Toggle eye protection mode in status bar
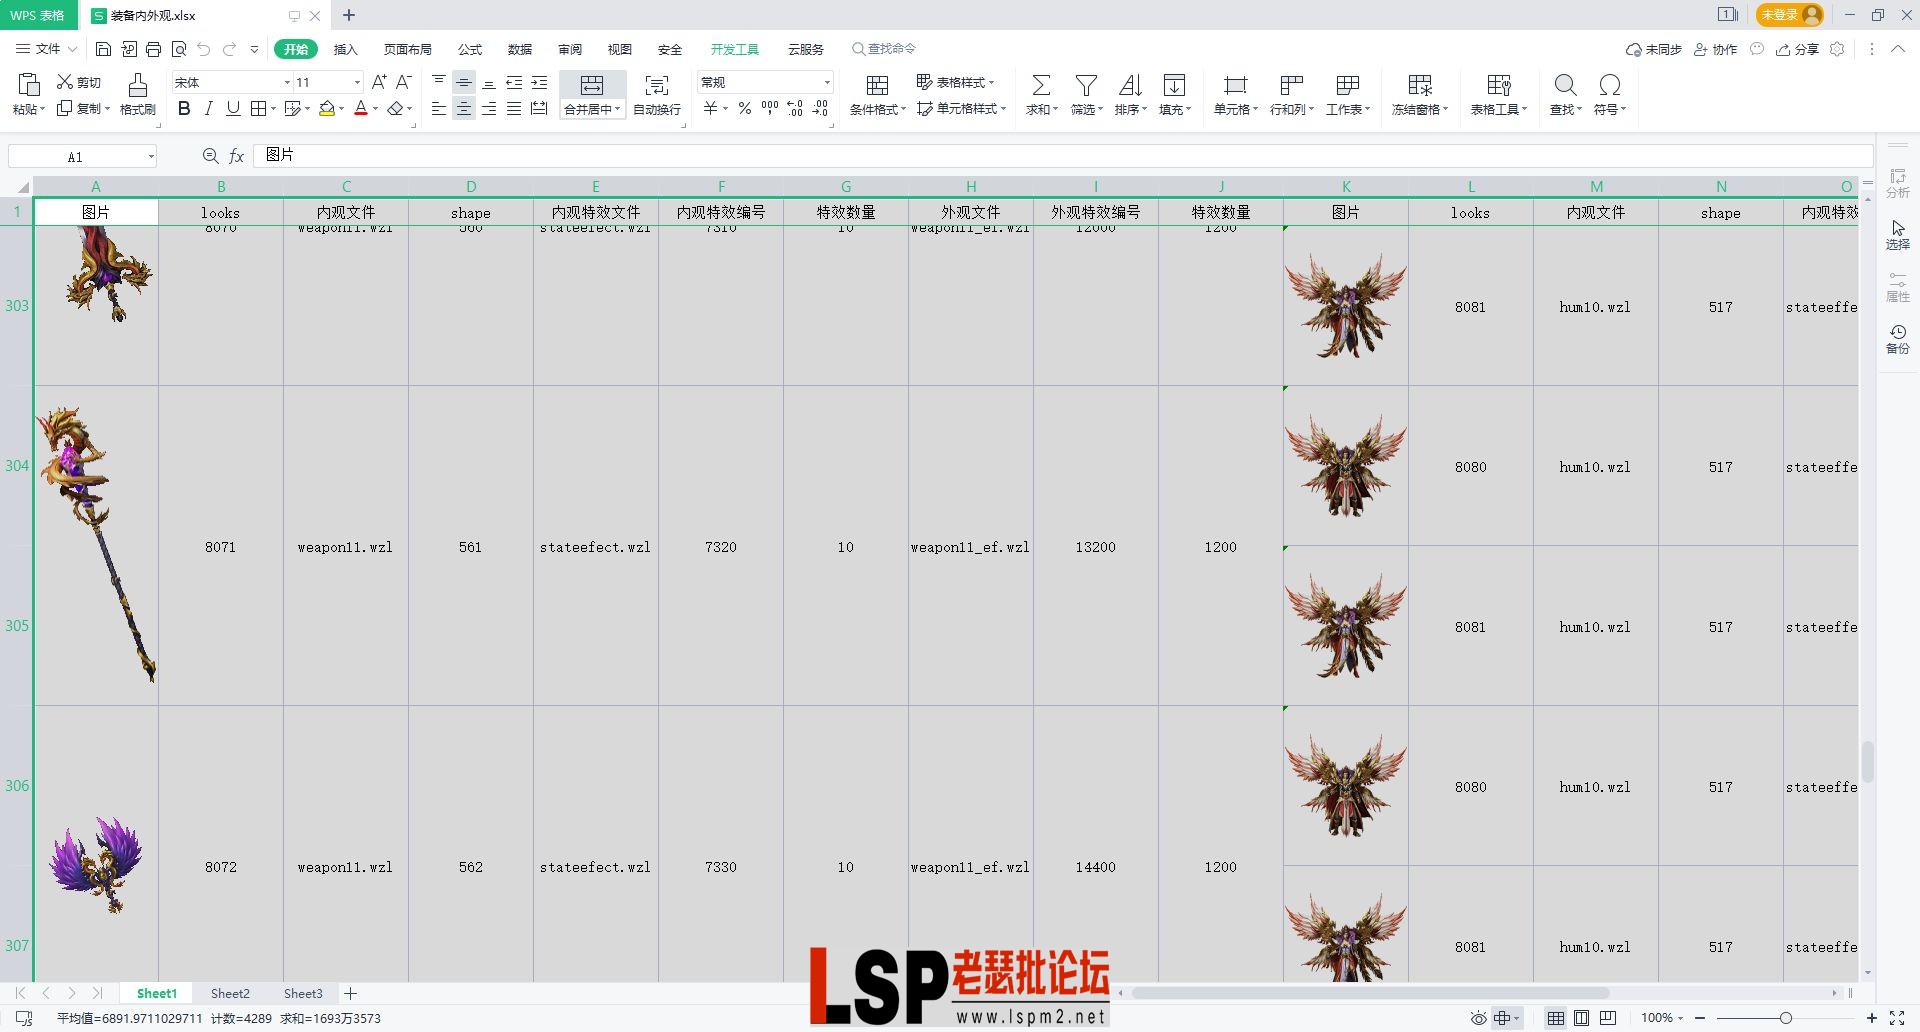This screenshot has width=1920, height=1032. pyautogui.click(x=1478, y=1018)
